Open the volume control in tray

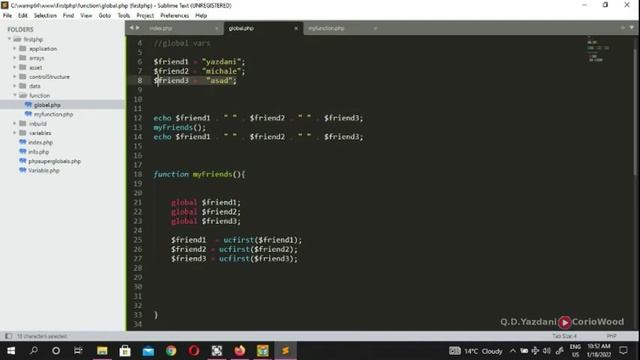547,351
